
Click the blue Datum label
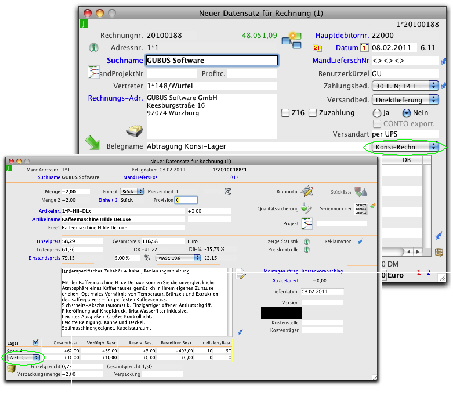coord(347,48)
